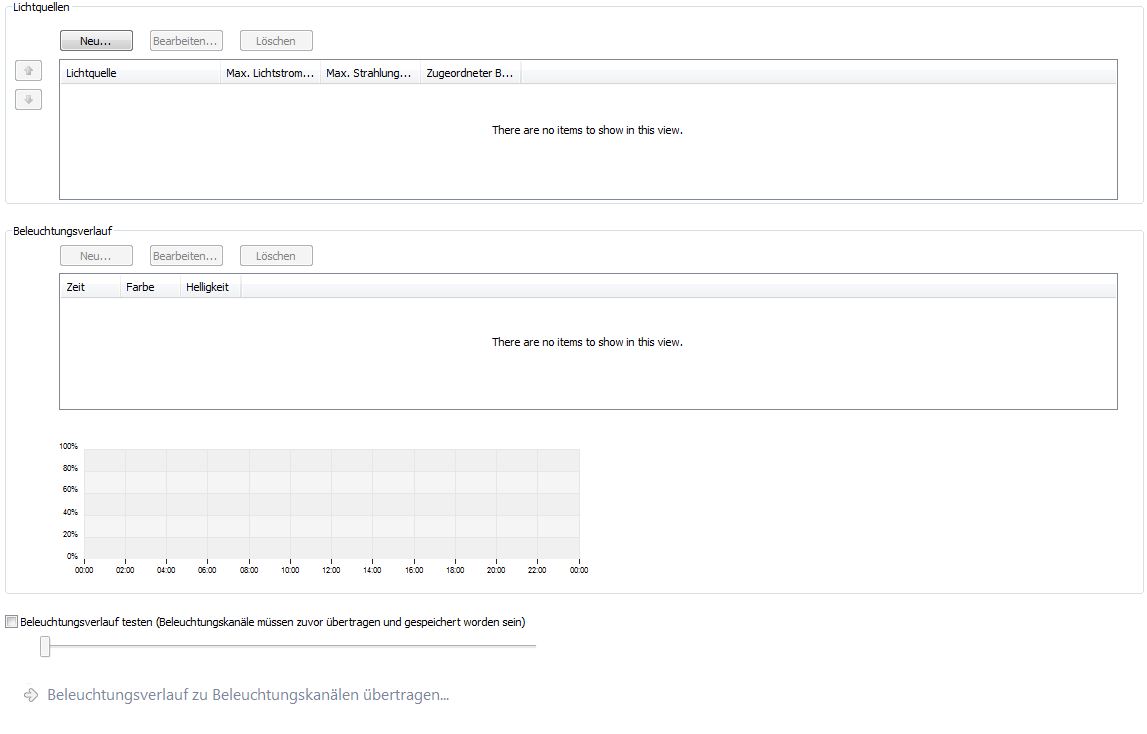Click the move down arrow icon
Image resolution: width=1147 pixels, height=734 pixels.
pos(28,100)
